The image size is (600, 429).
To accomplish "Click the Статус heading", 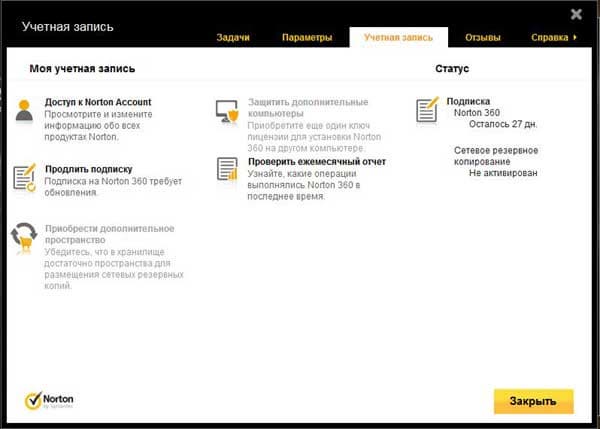I will [x=452, y=69].
